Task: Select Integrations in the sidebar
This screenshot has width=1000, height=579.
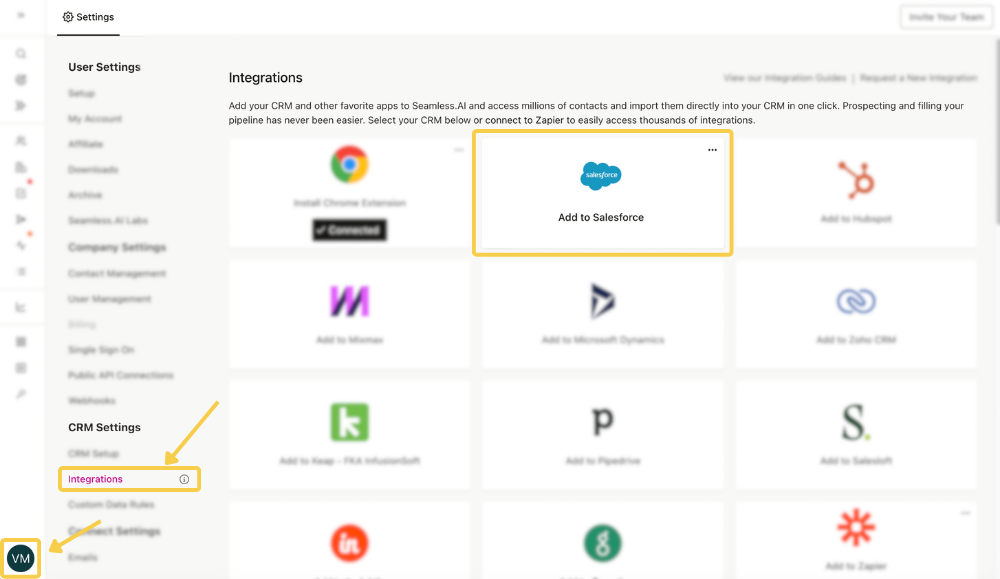Action: tap(94, 479)
